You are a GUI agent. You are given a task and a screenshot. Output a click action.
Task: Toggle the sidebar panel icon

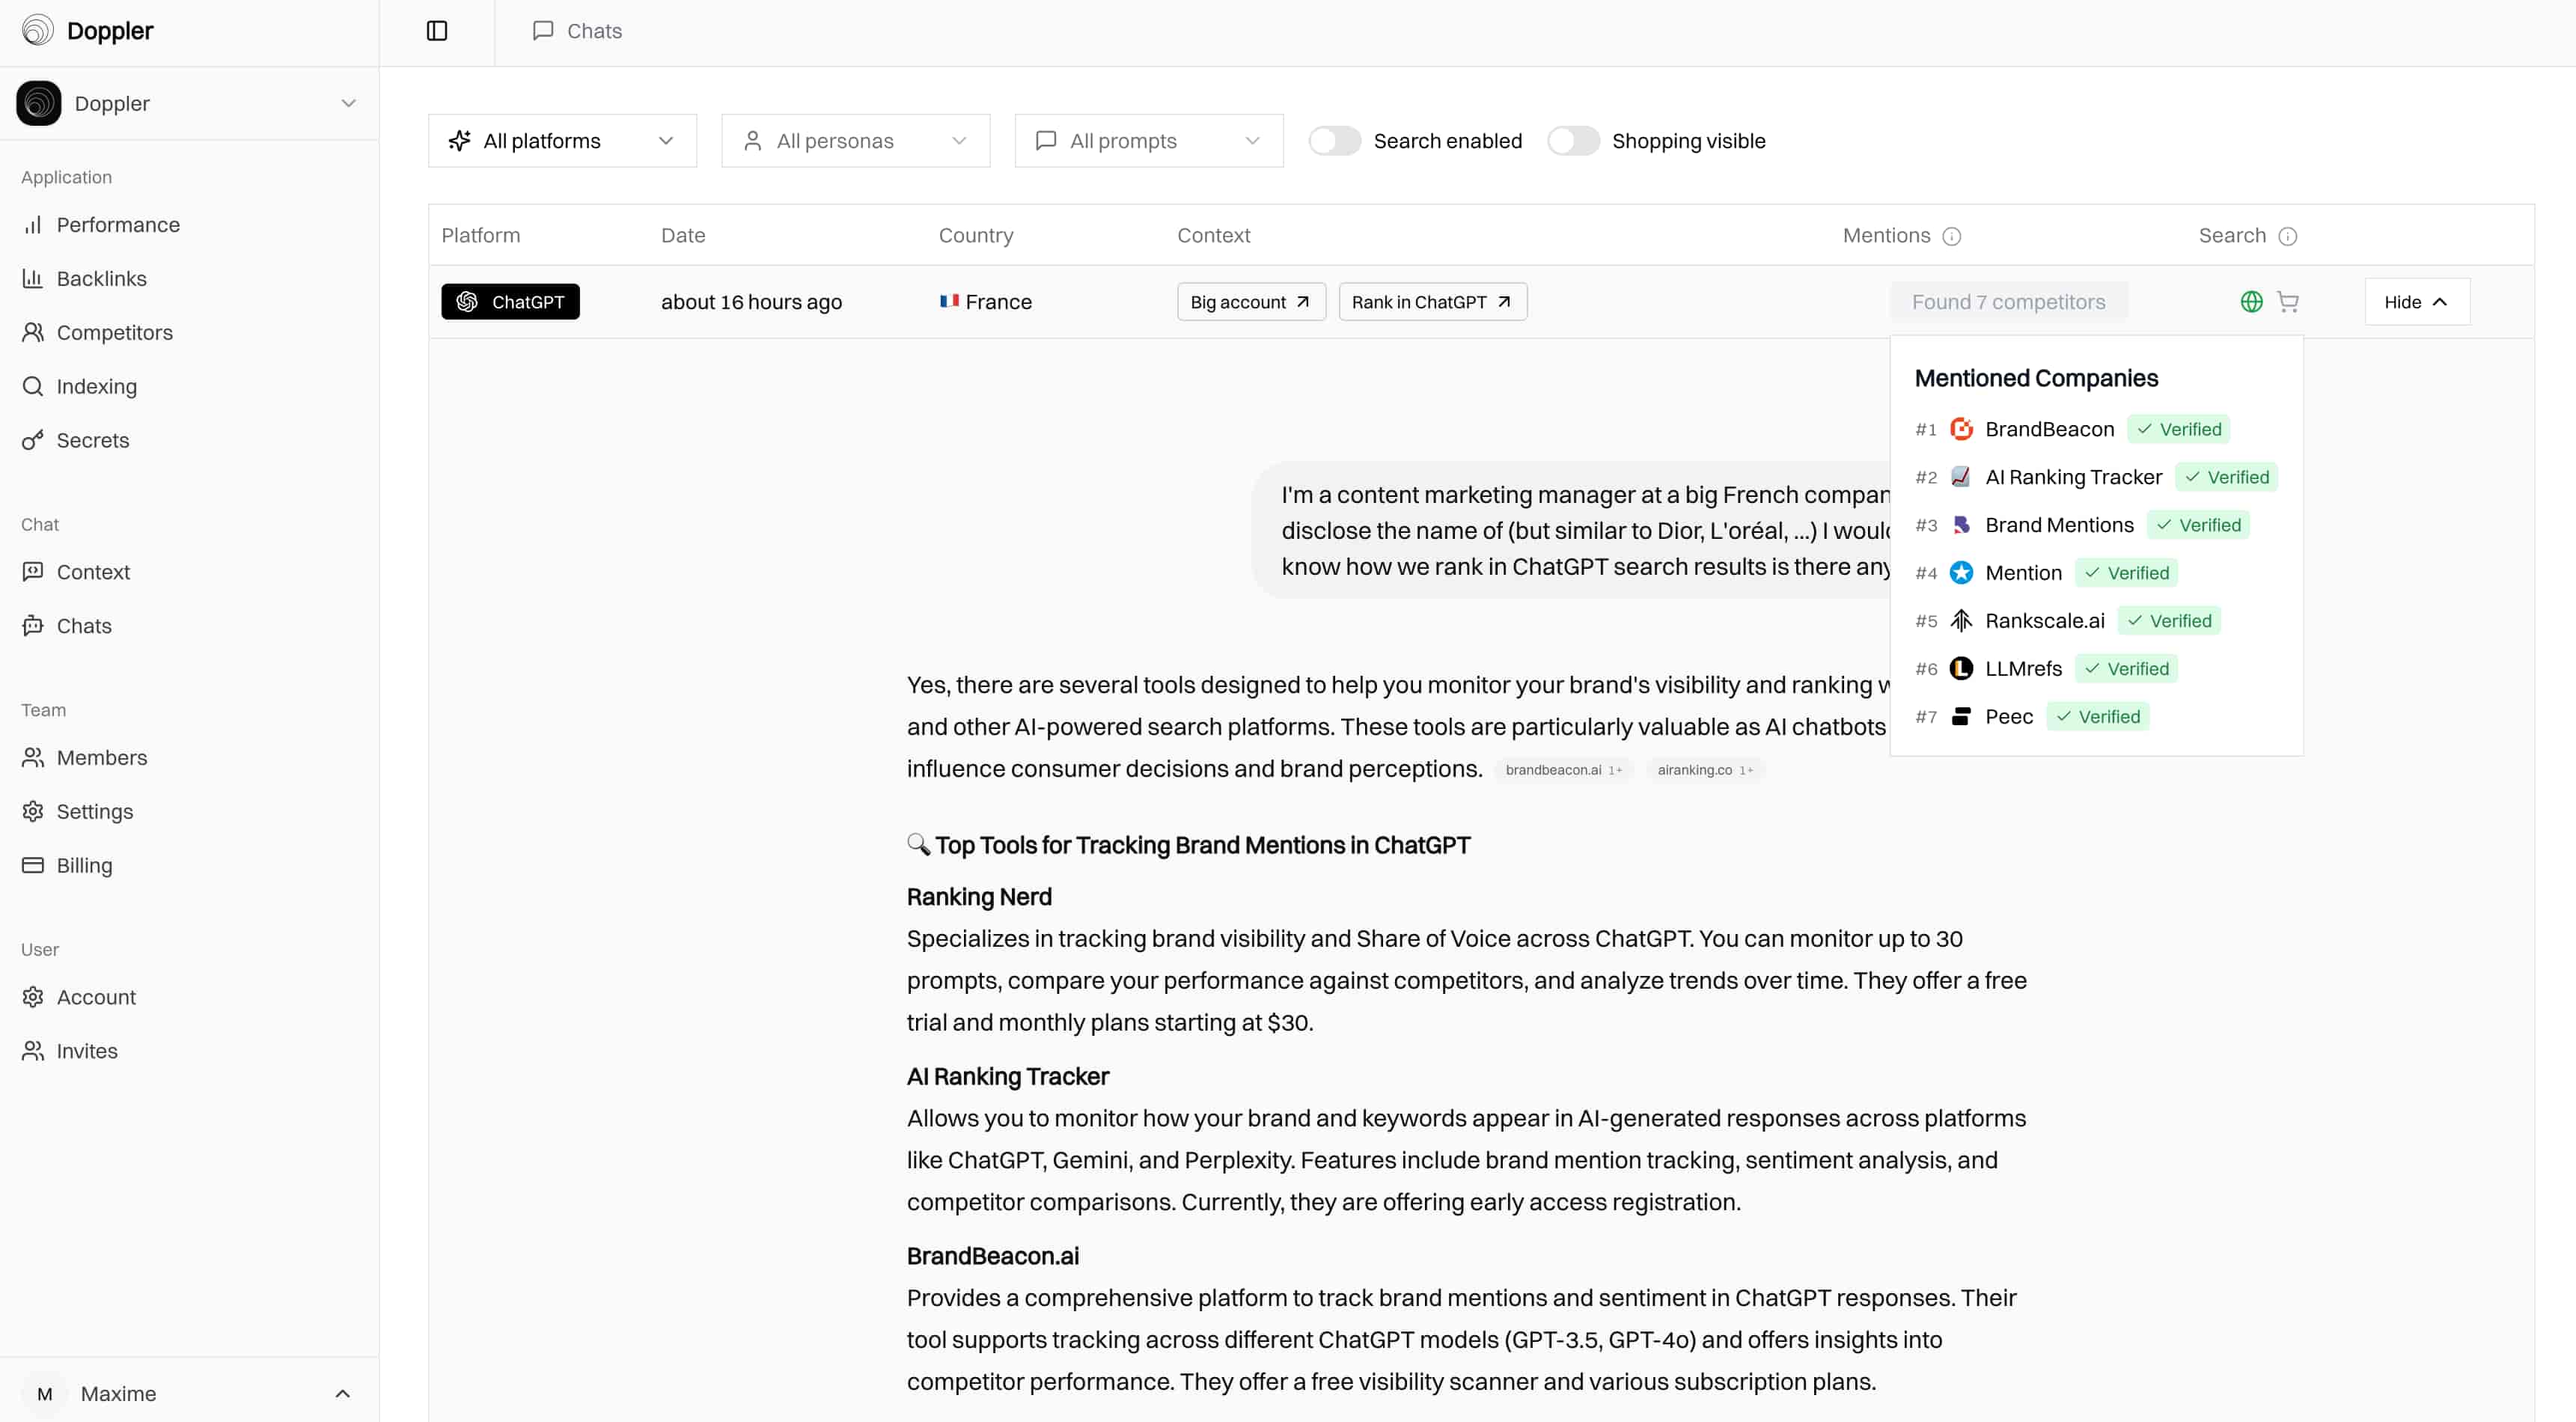click(437, 31)
